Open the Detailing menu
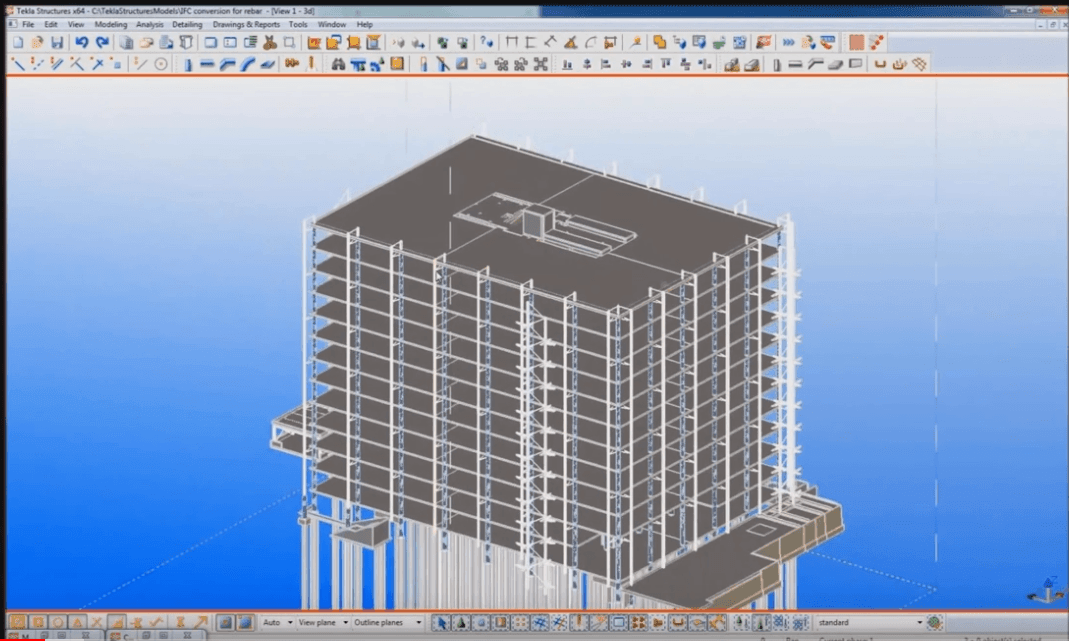 pyautogui.click(x=187, y=25)
